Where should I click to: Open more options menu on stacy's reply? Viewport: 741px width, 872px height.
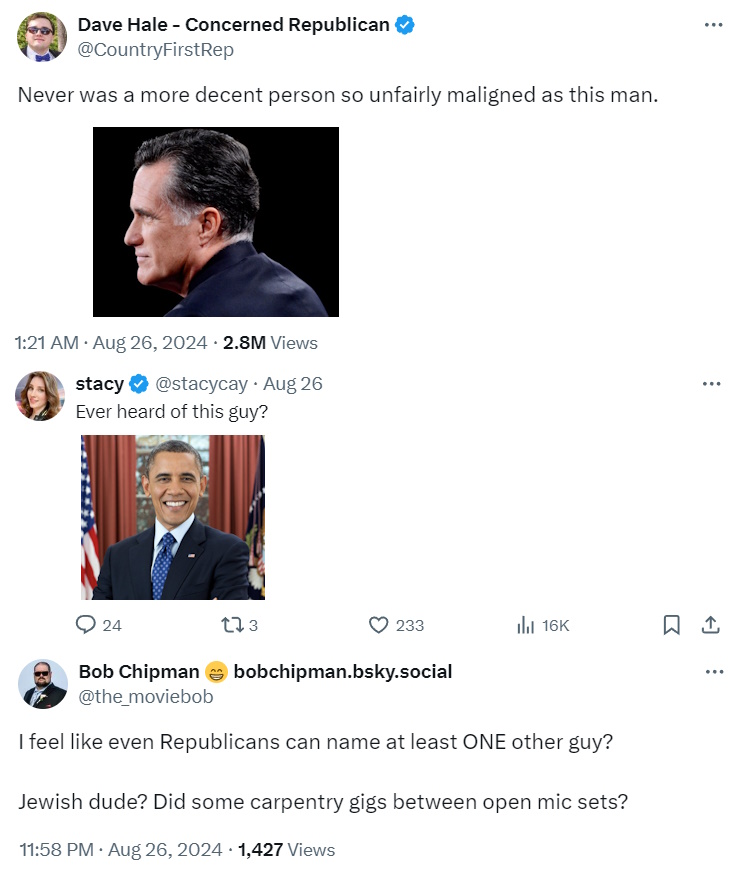[712, 384]
